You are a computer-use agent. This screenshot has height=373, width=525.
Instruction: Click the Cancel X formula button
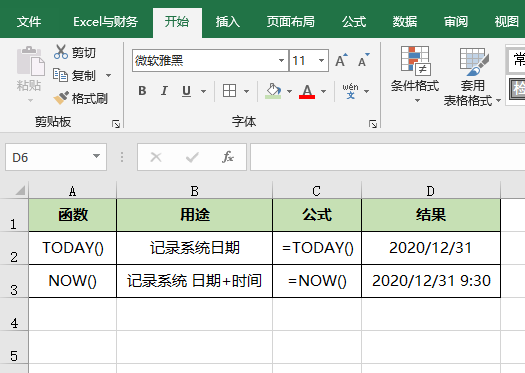point(156,157)
